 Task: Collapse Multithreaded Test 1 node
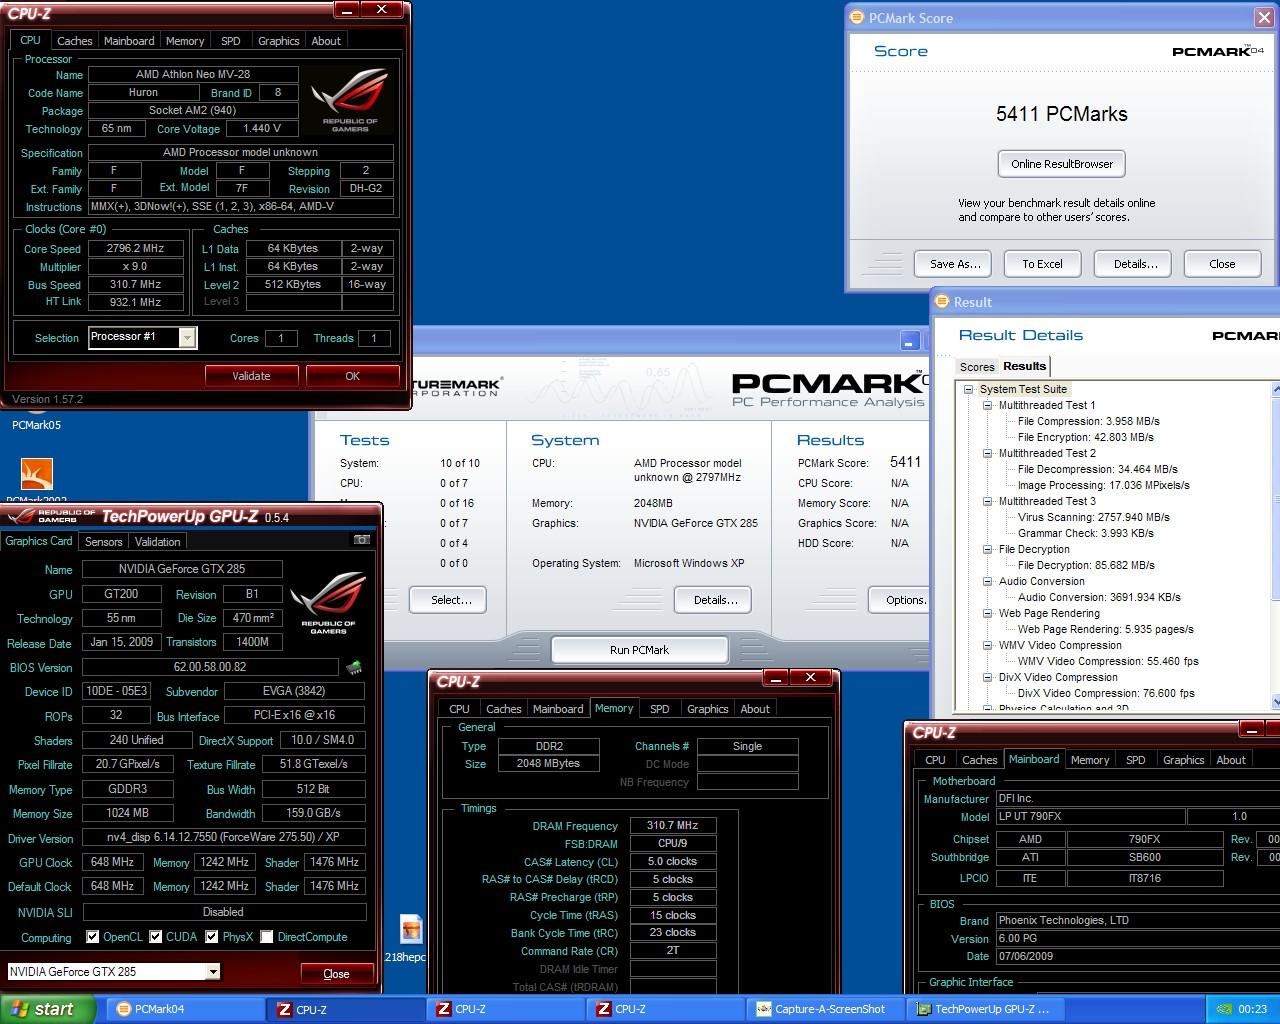[x=987, y=405]
